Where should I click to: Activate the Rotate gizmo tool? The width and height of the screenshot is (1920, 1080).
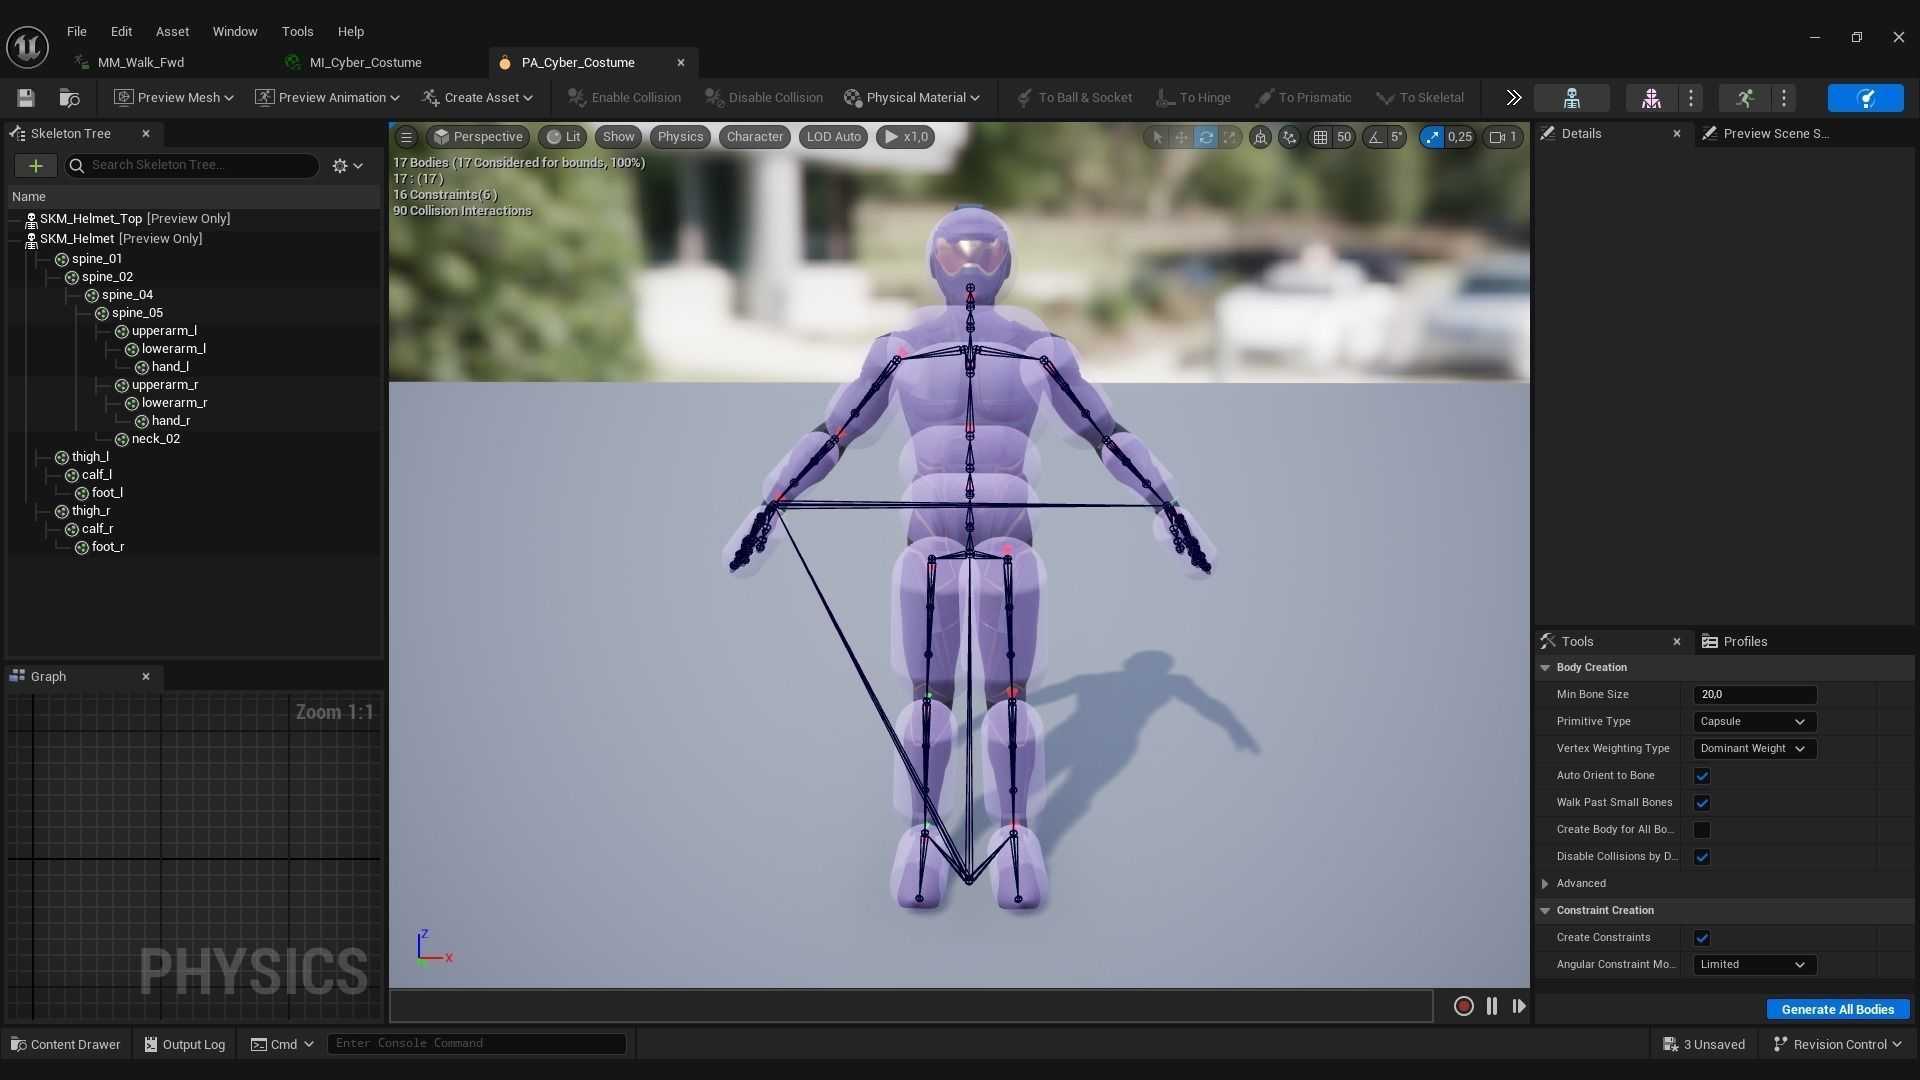click(x=1206, y=137)
